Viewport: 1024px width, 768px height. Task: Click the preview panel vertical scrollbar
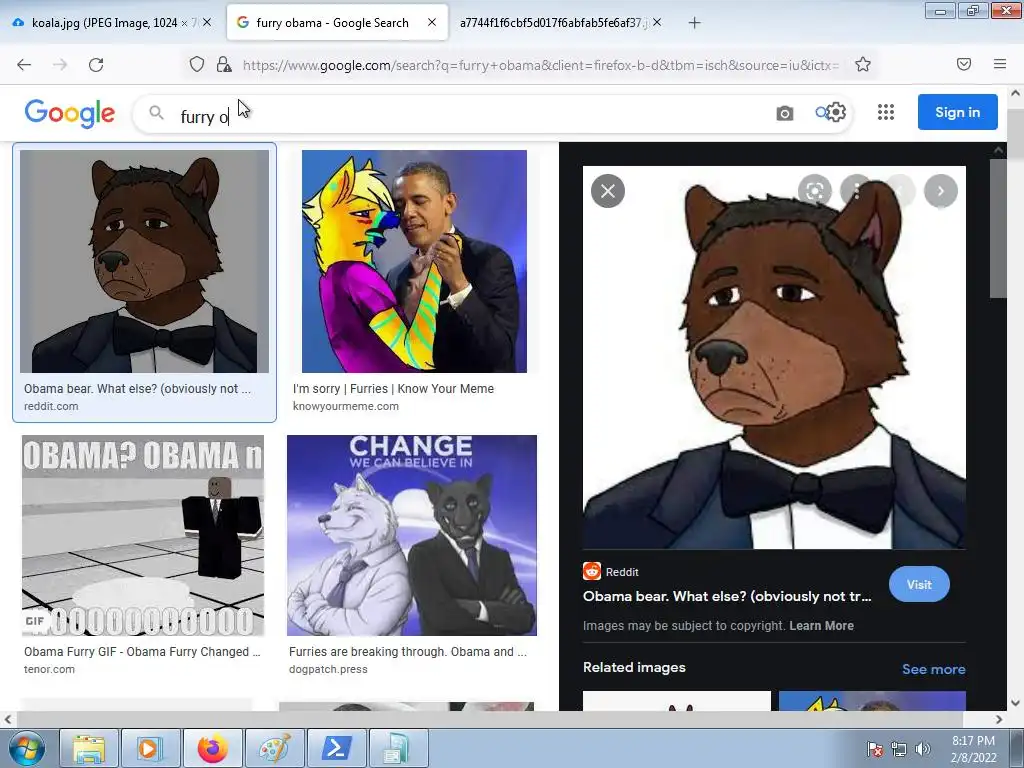[x=998, y=228]
